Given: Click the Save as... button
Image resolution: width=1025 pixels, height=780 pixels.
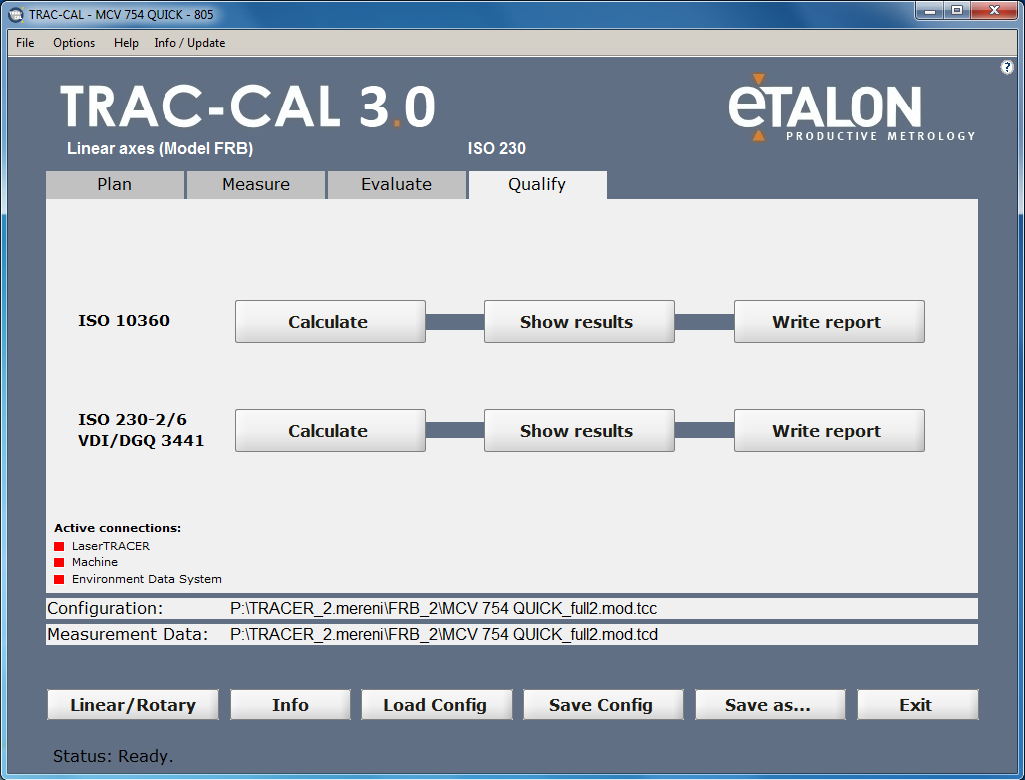Looking at the screenshot, I should coord(770,705).
